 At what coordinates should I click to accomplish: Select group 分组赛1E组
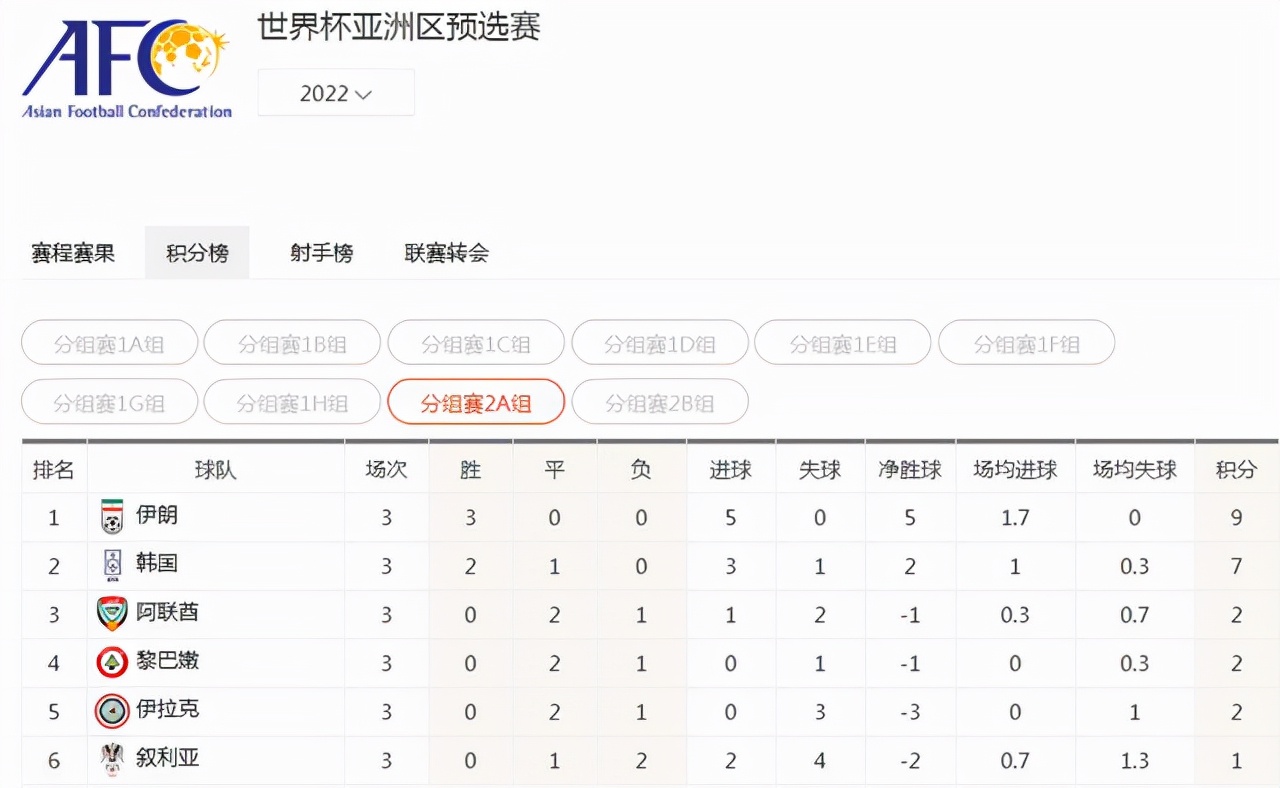tap(843, 344)
